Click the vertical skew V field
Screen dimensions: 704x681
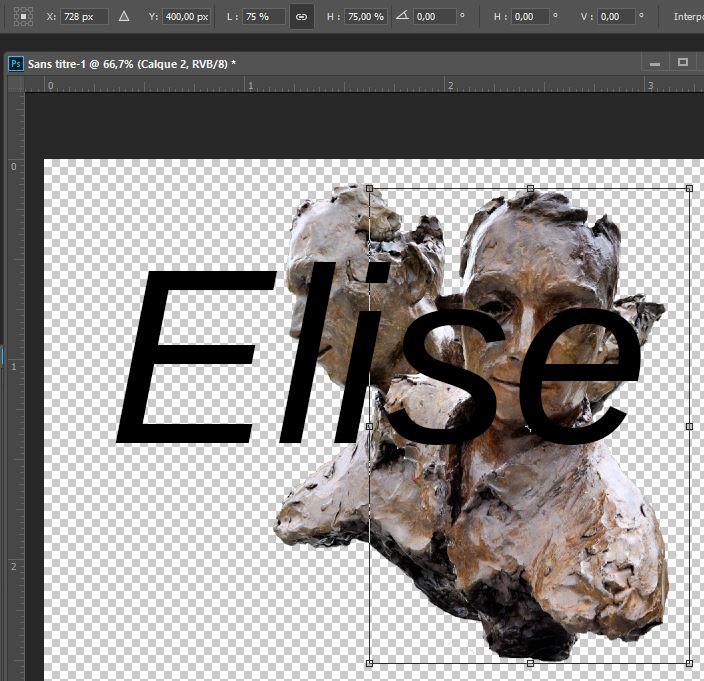(618, 17)
